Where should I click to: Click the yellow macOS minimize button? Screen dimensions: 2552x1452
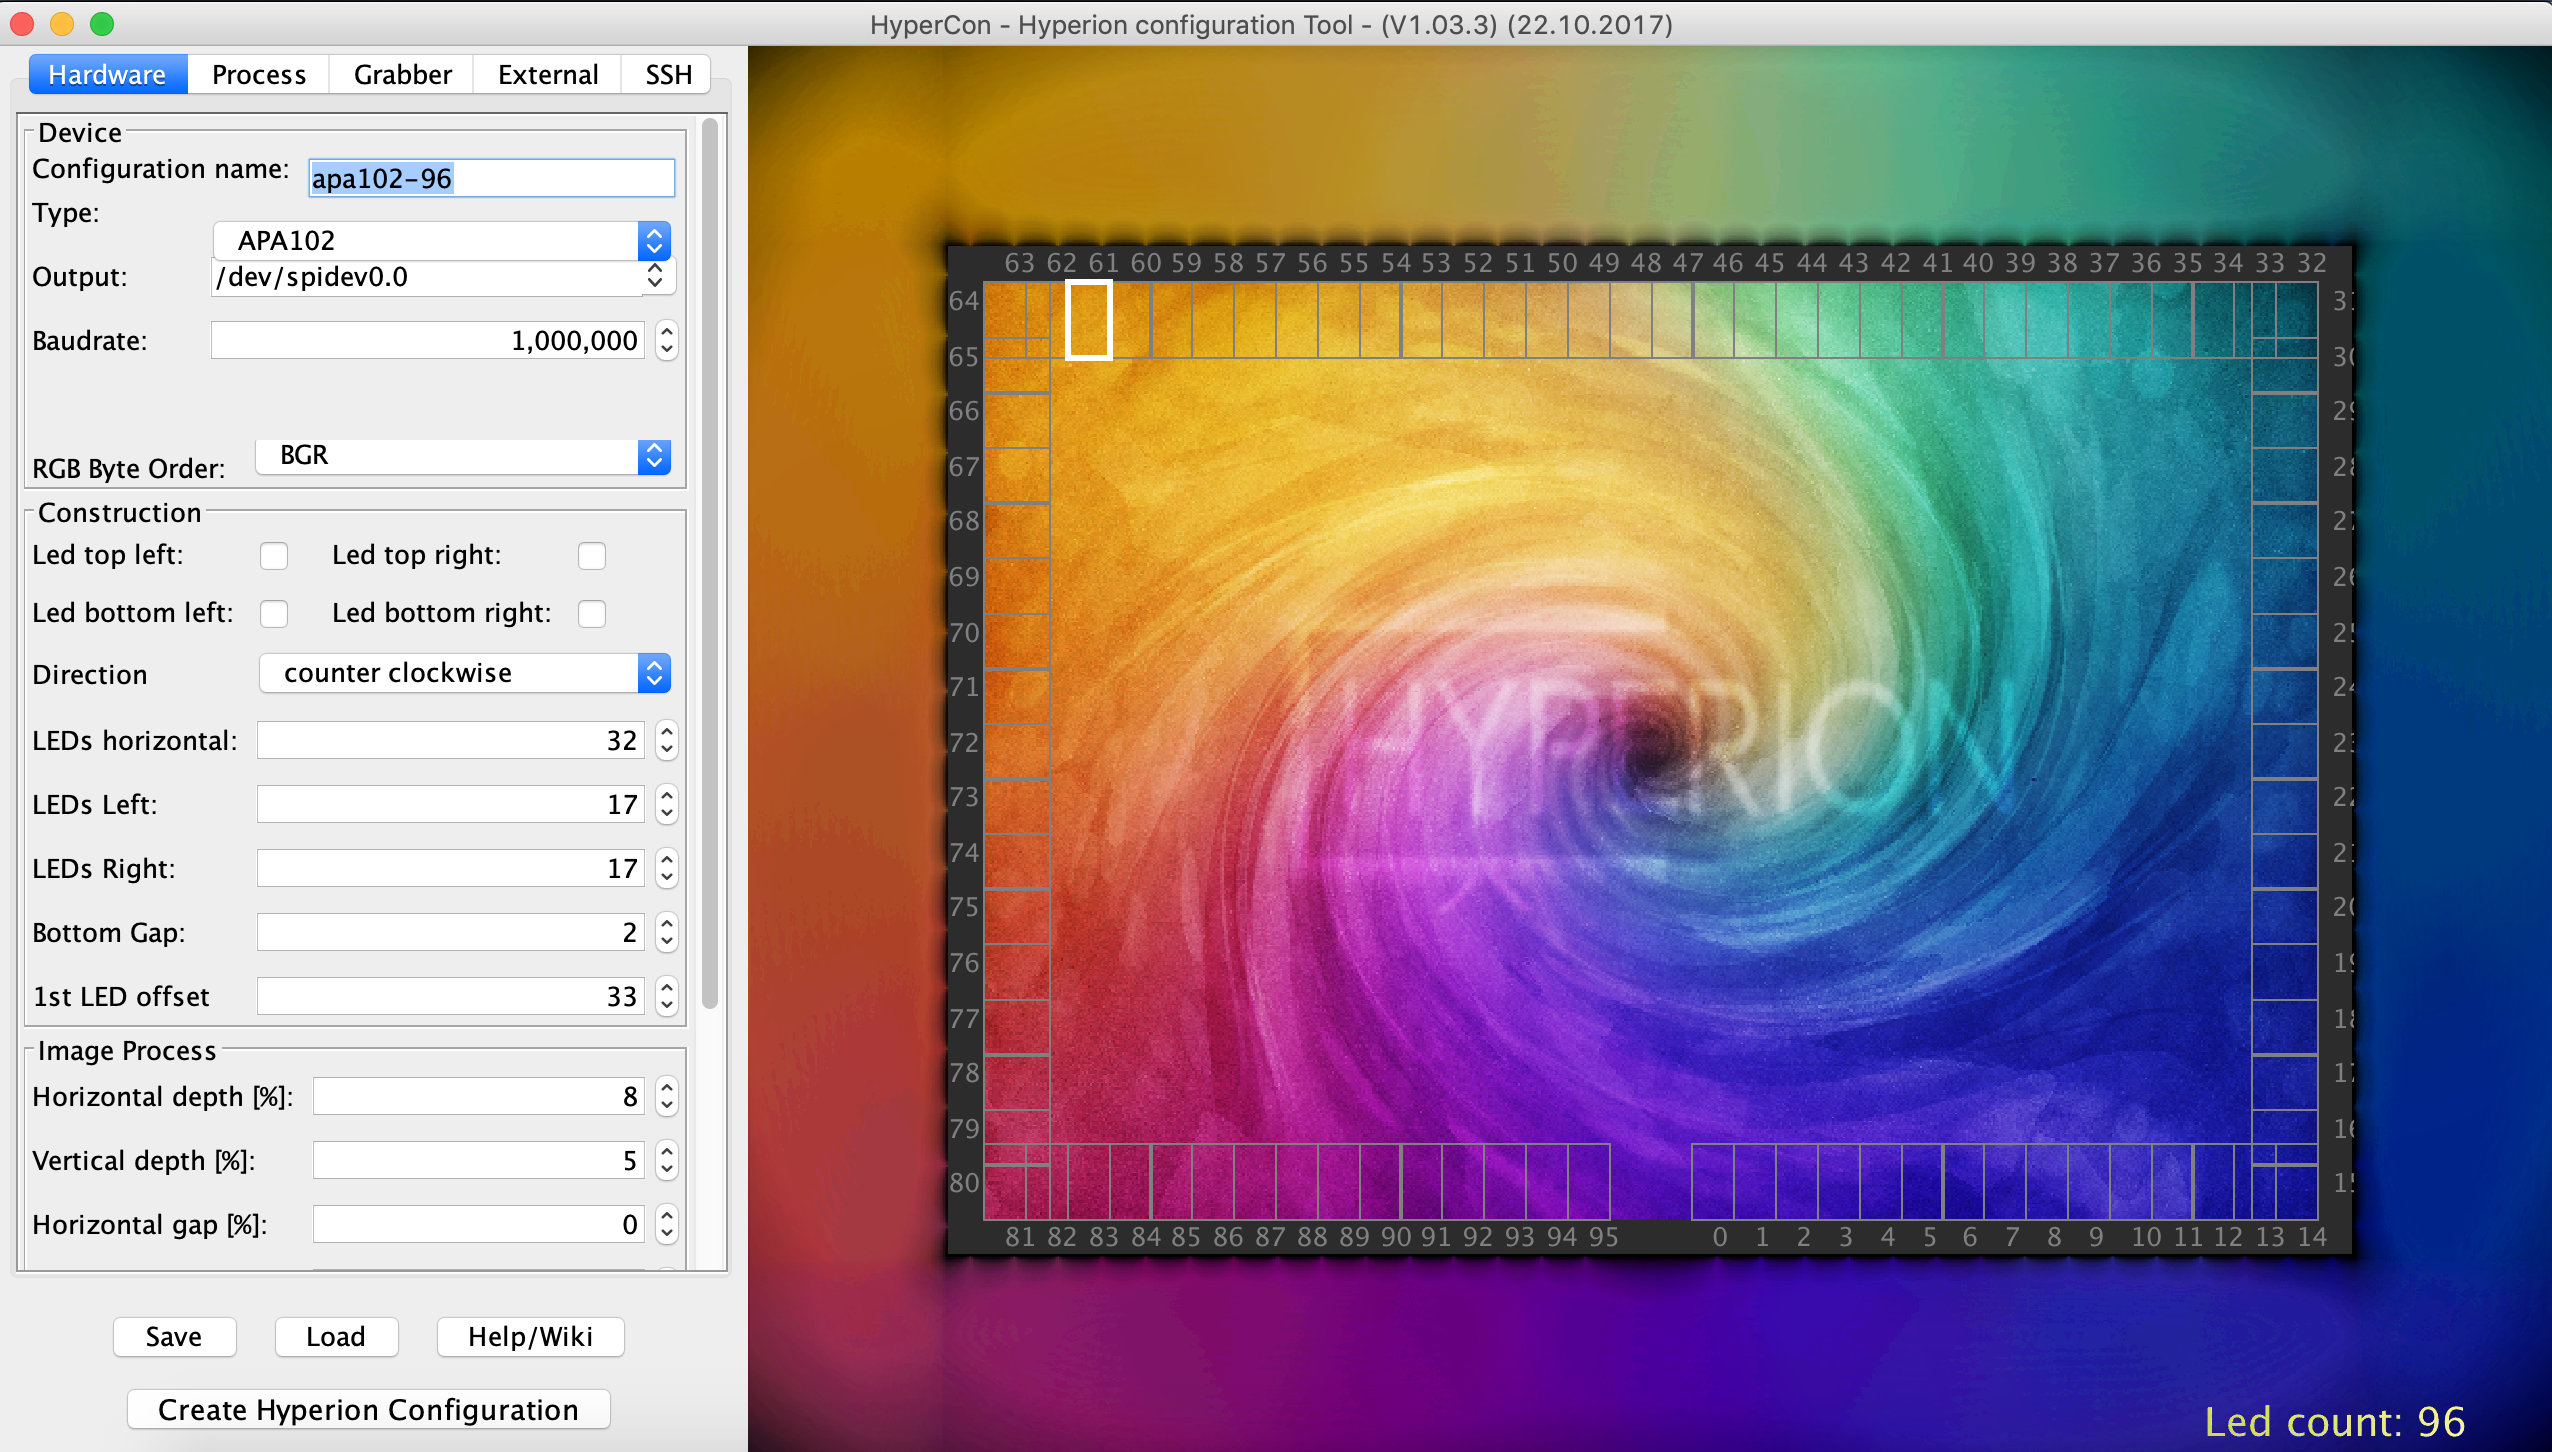(x=62, y=23)
